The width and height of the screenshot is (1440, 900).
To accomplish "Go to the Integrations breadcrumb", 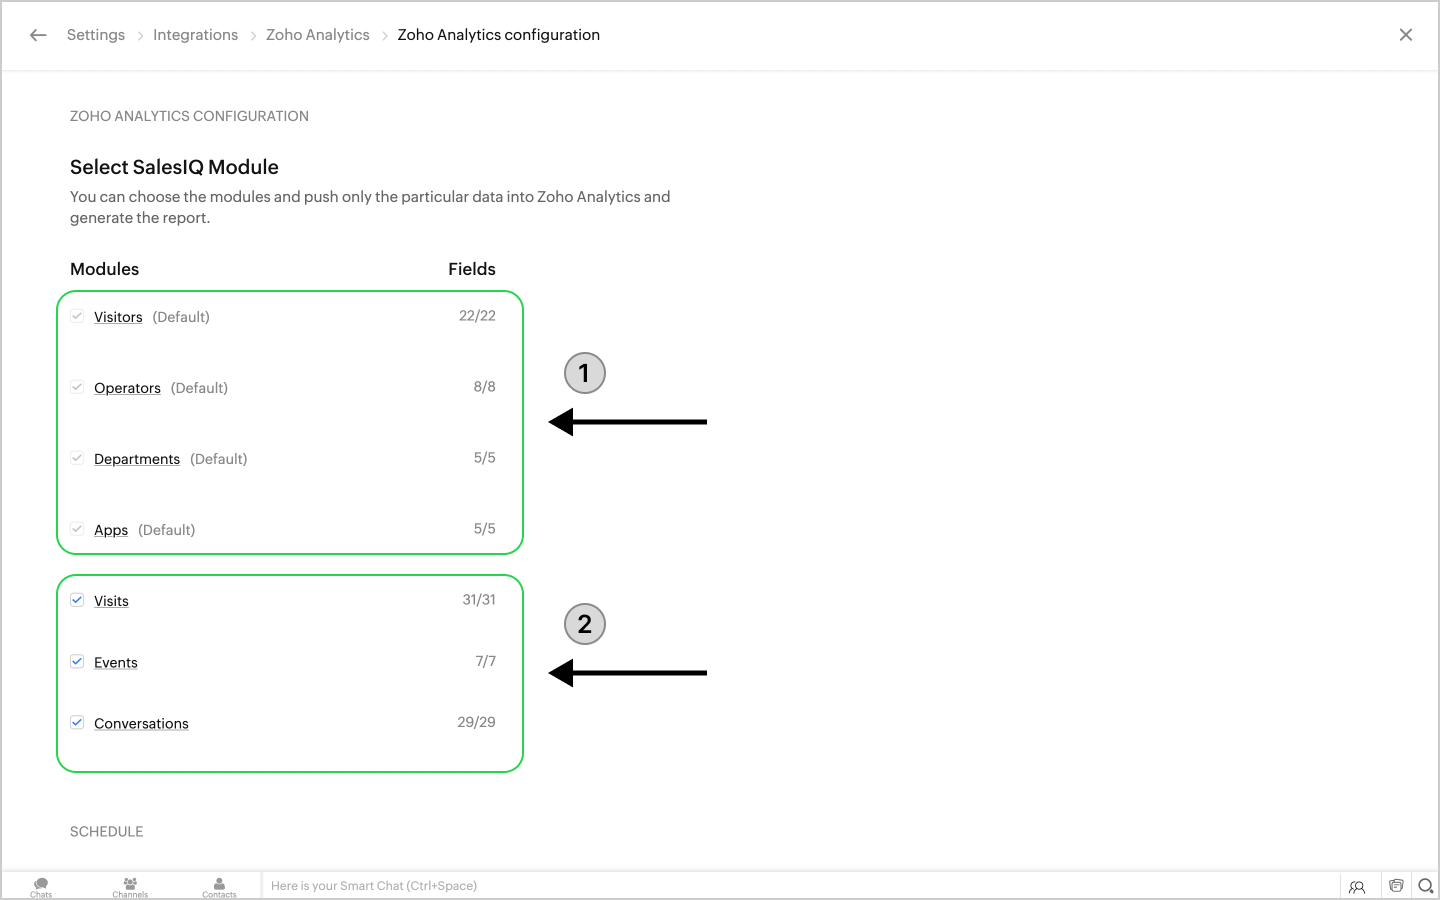I will point(195,35).
